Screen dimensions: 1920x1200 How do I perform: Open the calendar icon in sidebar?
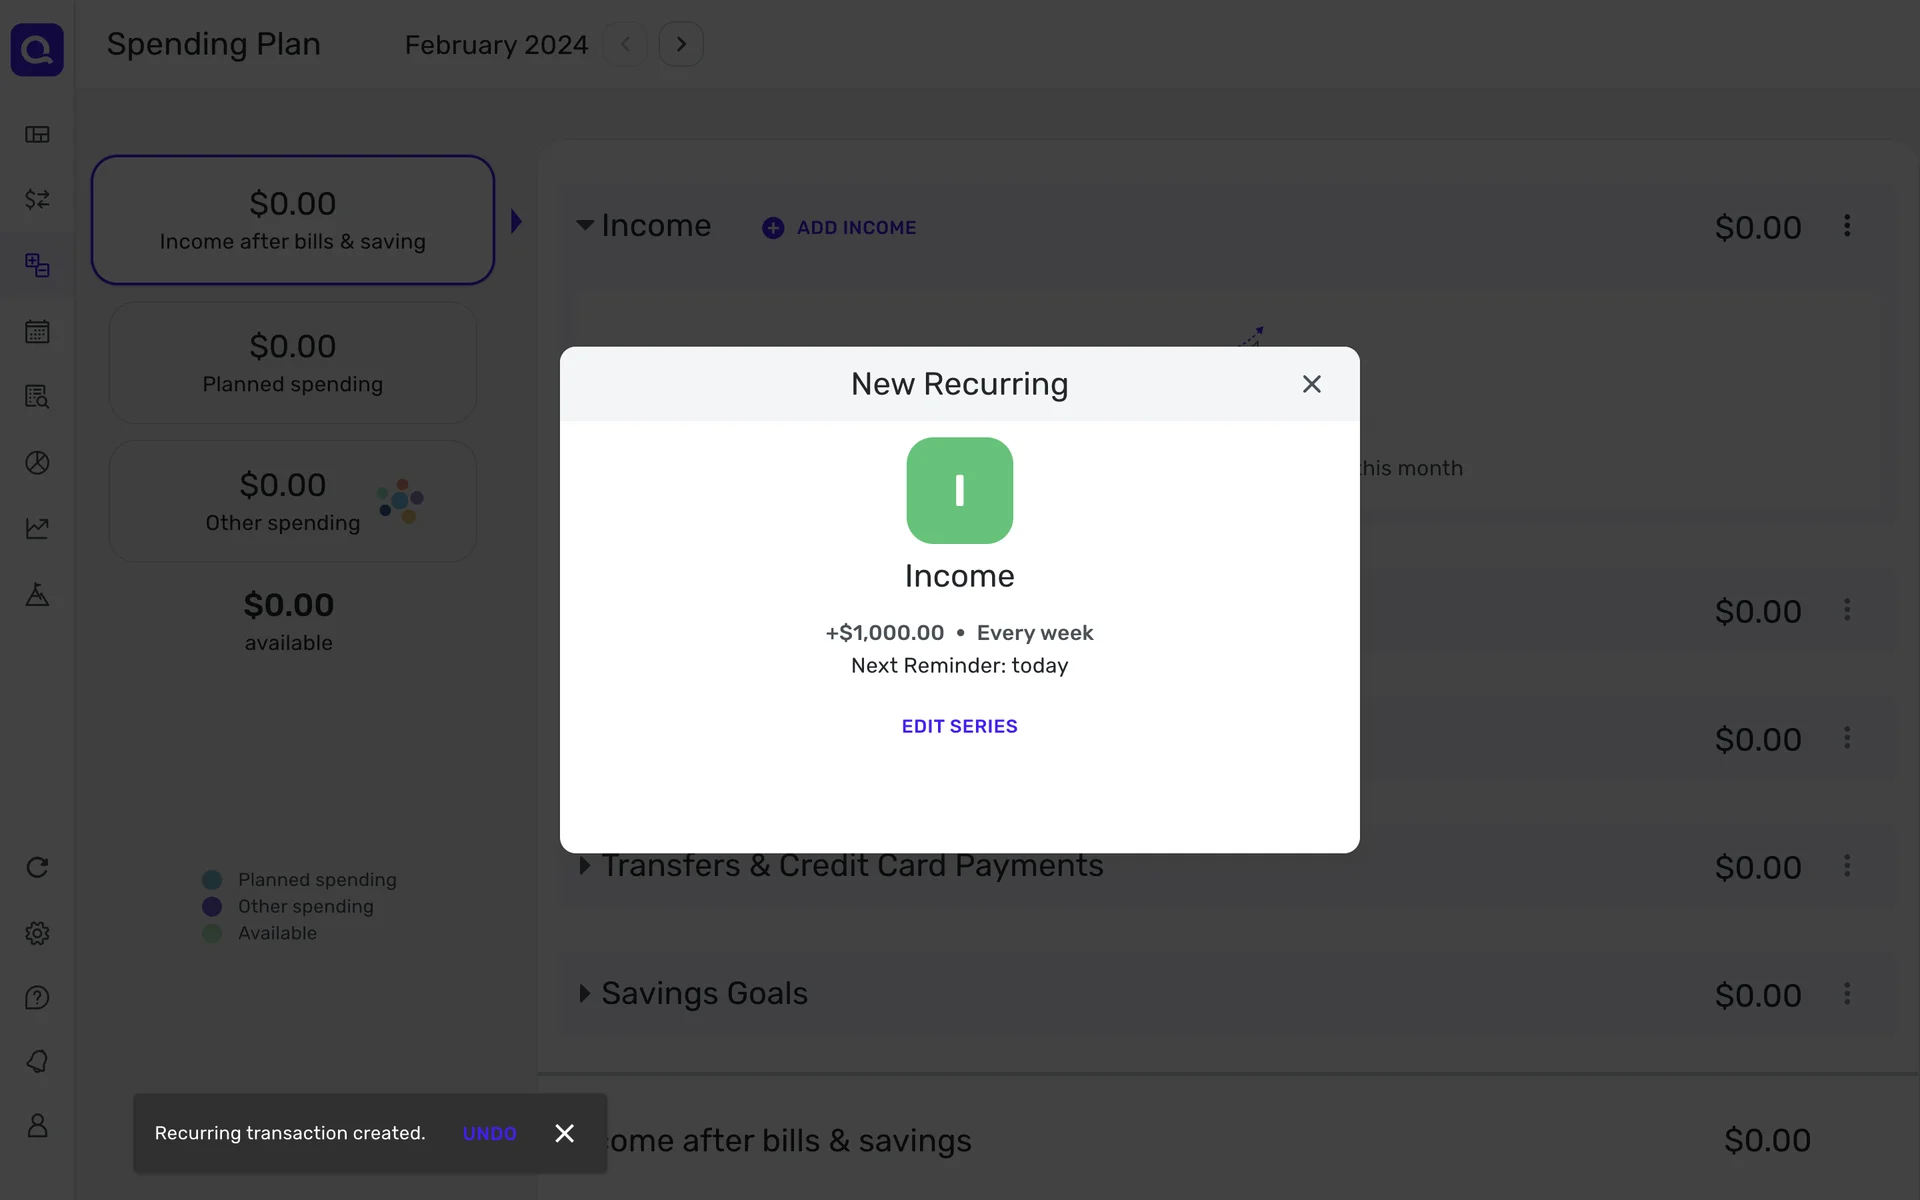click(x=37, y=331)
